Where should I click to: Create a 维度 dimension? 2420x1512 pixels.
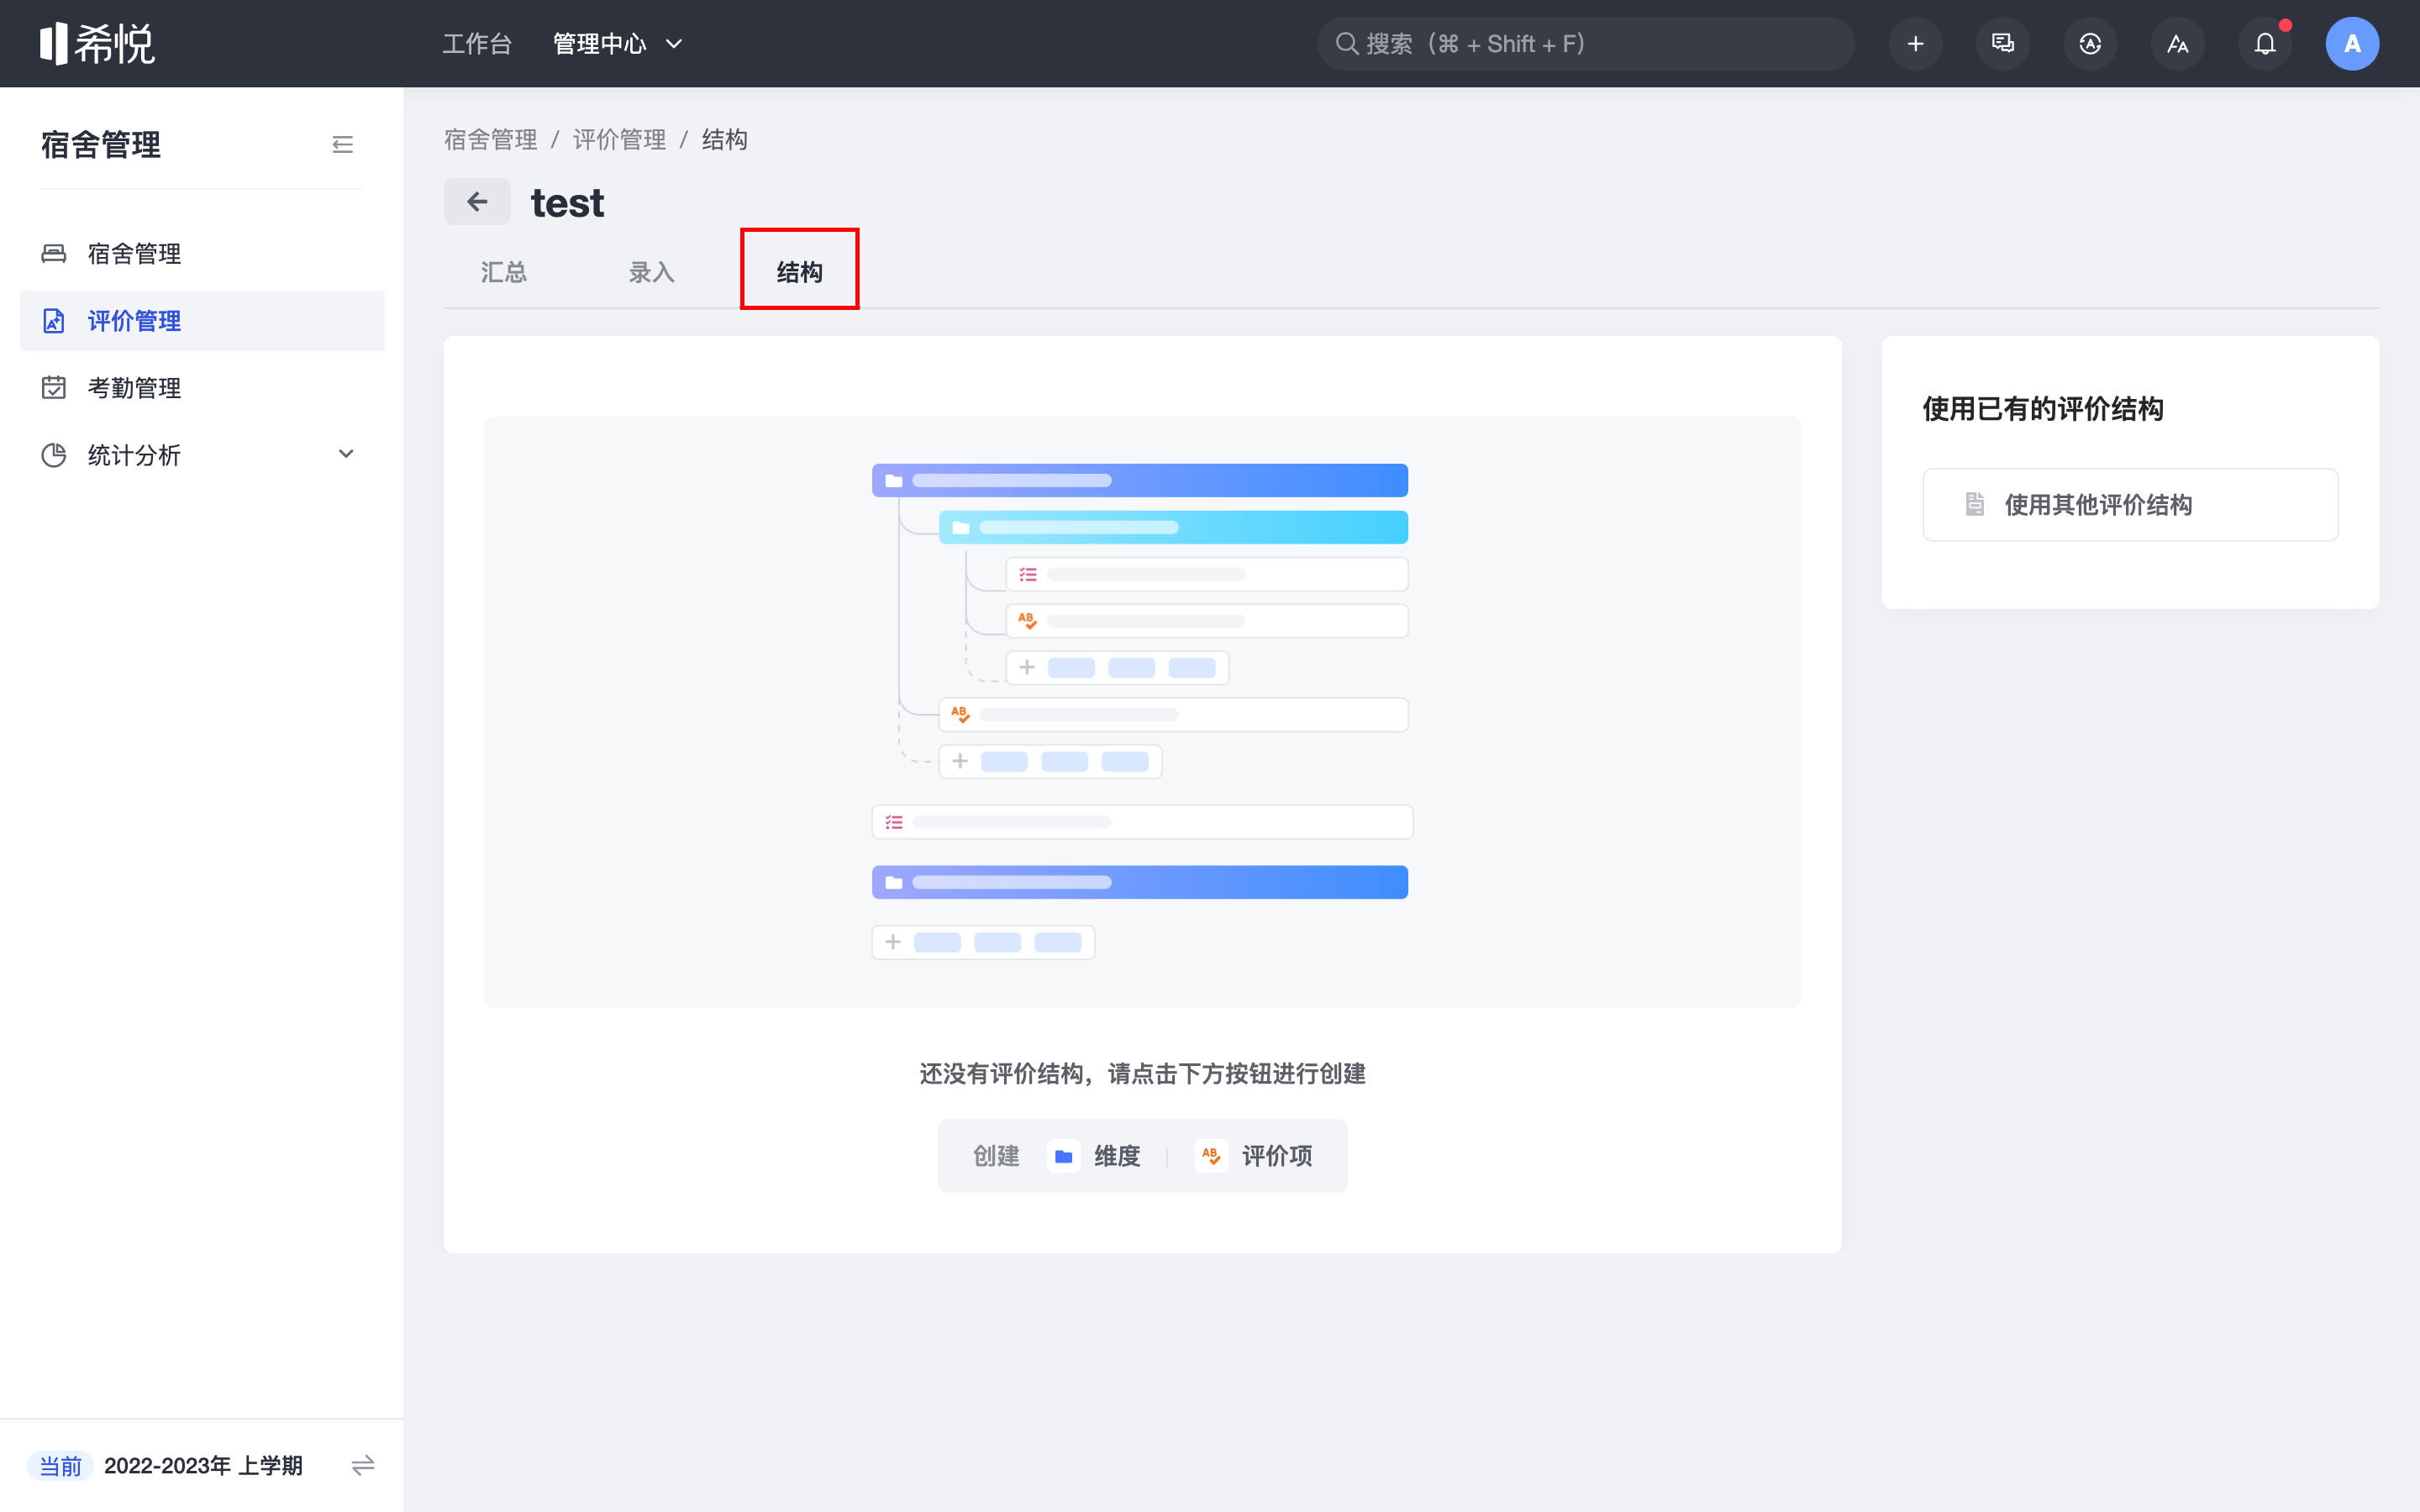click(1094, 1156)
